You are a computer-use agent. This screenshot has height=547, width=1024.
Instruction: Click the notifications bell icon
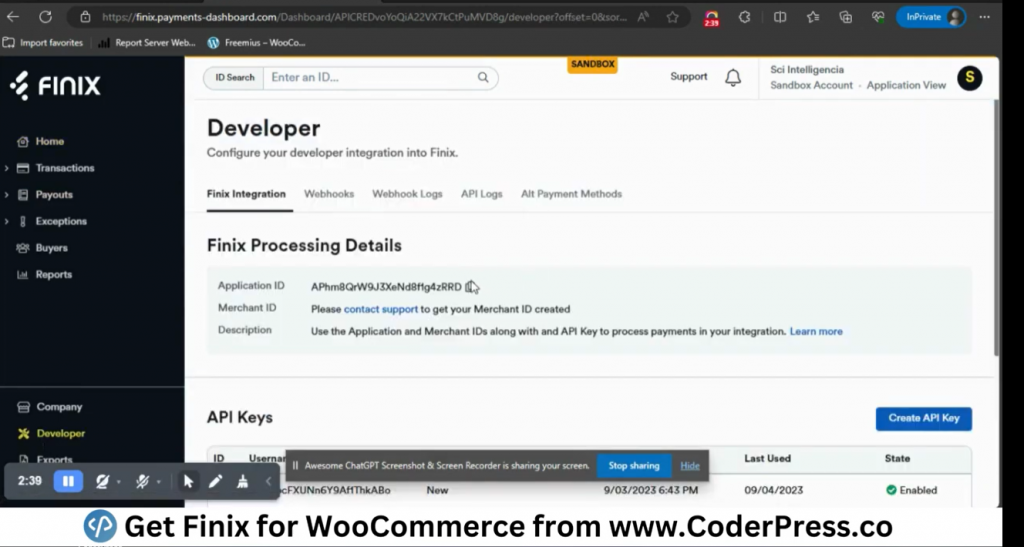[x=733, y=78]
